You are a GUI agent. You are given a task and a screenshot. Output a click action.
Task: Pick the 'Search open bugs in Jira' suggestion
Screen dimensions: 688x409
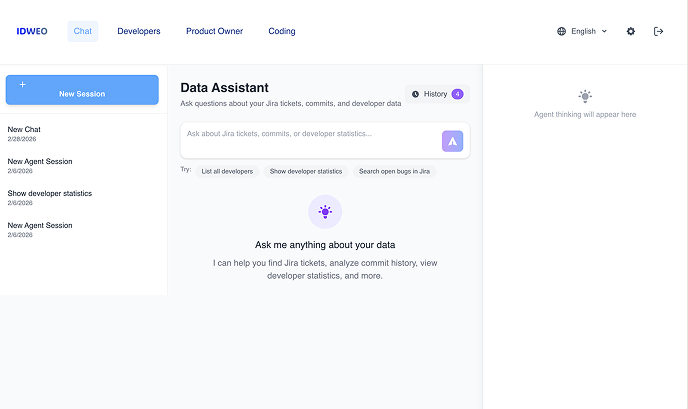[394, 171]
